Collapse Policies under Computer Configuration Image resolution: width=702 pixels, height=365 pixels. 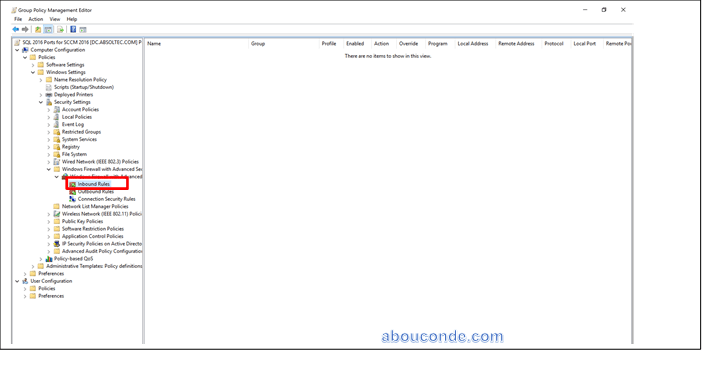coord(25,57)
